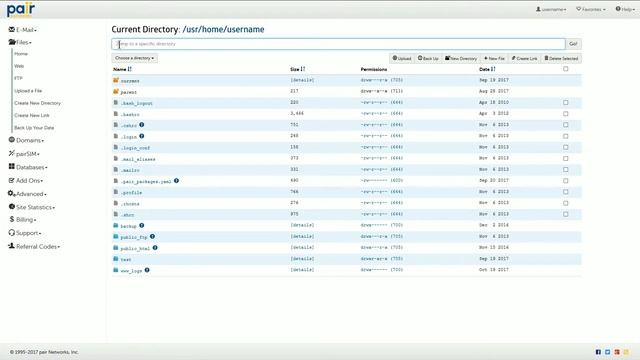Image resolution: width=640 pixels, height=360 pixels.
Task: Tick the checkbox for .mailrc
Action: pos(566,169)
